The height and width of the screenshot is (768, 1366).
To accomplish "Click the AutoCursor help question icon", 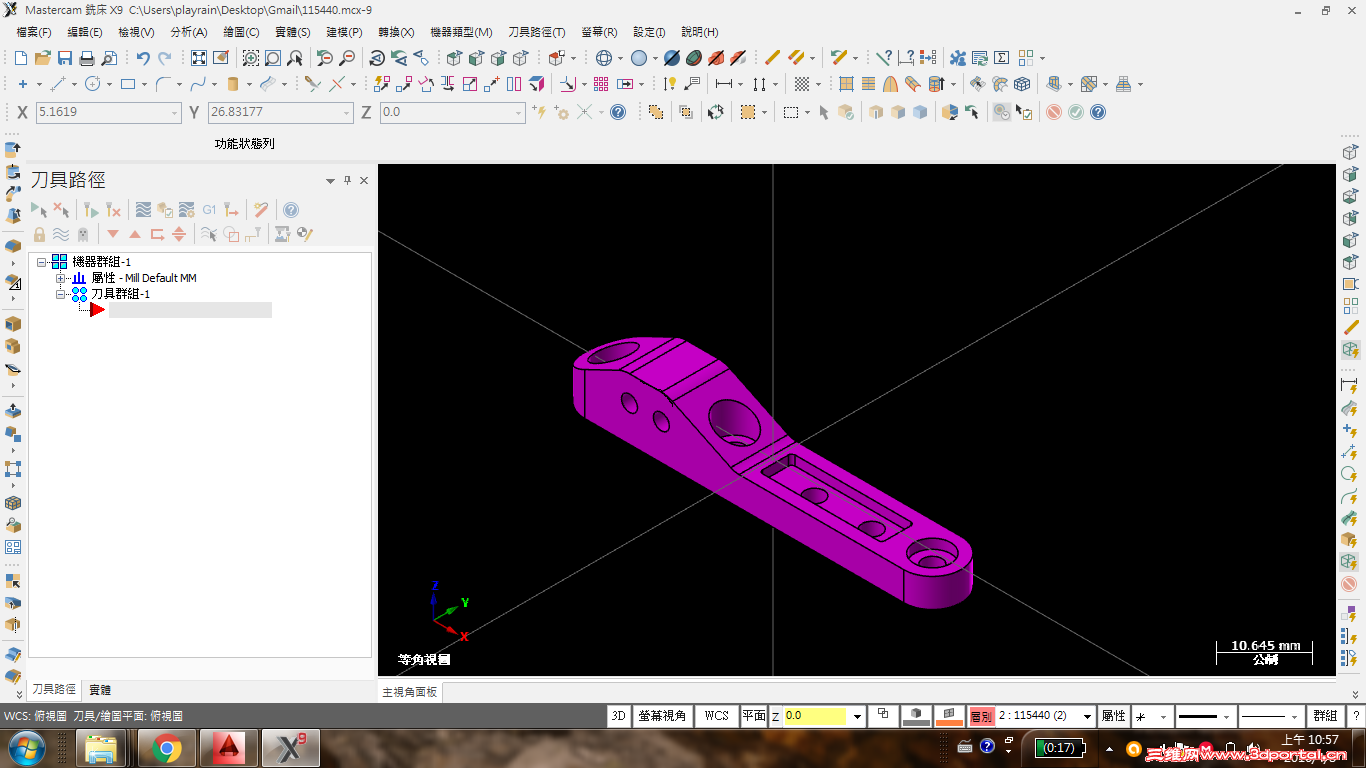I will tap(618, 112).
